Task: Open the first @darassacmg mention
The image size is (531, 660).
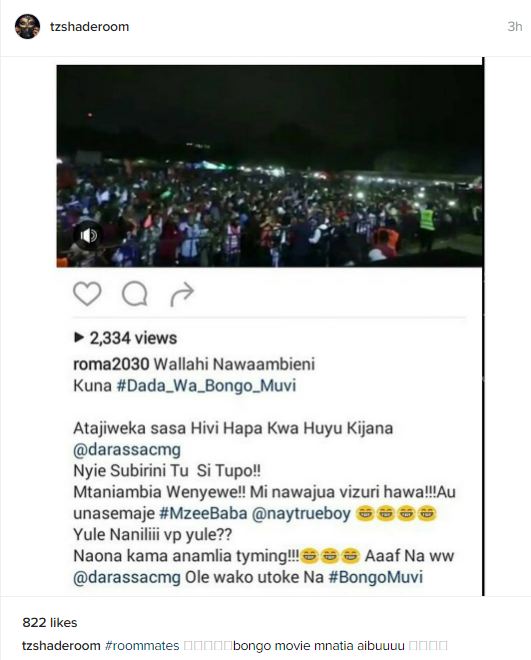Action: (x=127, y=450)
